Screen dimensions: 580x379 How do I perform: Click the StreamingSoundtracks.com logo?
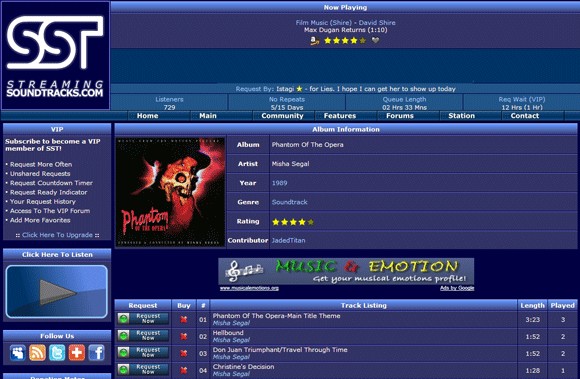[55, 55]
